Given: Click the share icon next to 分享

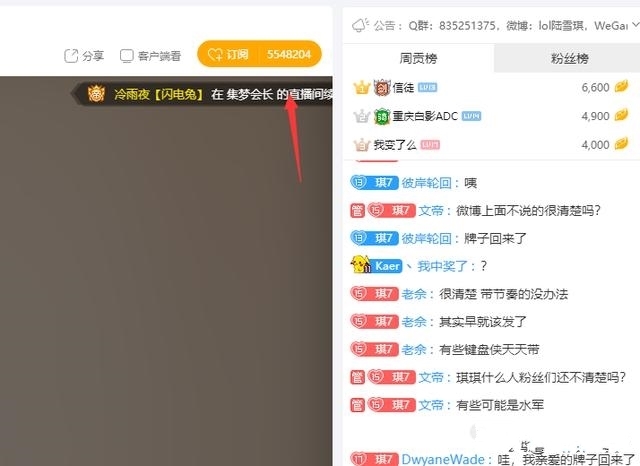Looking at the screenshot, I should pyautogui.click(x=71, y=56).
